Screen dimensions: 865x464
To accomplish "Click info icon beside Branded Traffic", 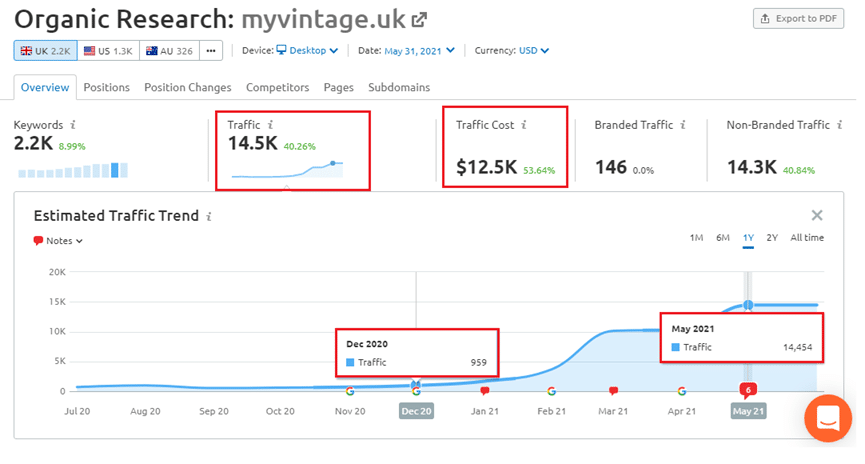I will point(683,125).
